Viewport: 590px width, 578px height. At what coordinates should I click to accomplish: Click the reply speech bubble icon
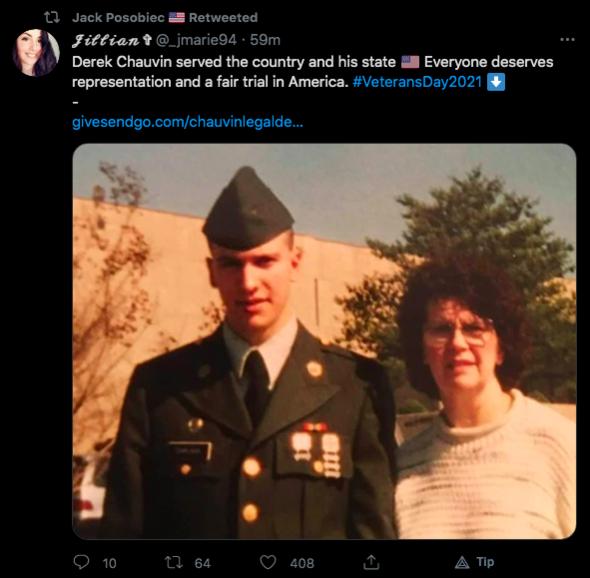click(x=81, y=562)
